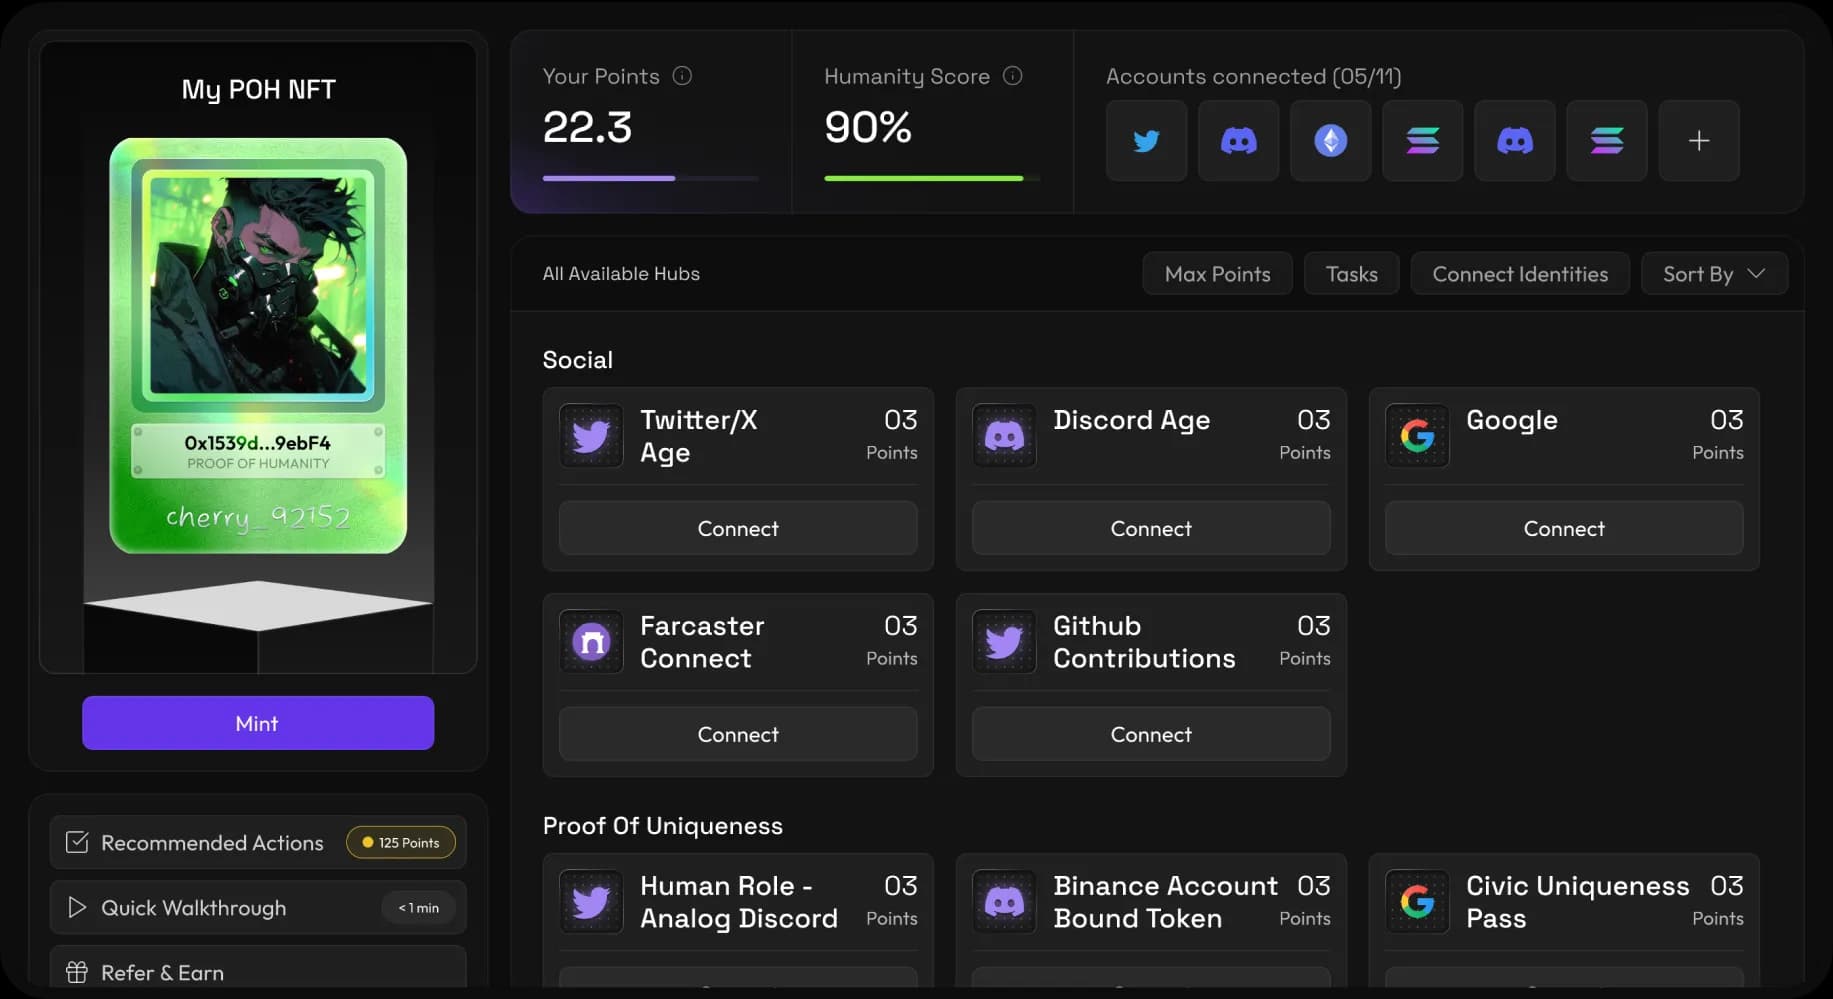Image resolution: width=1833 pixels, height=999 pixels.
Task: Check the Recommended Actions checkbox icon
Action: (x=77, y=842)
